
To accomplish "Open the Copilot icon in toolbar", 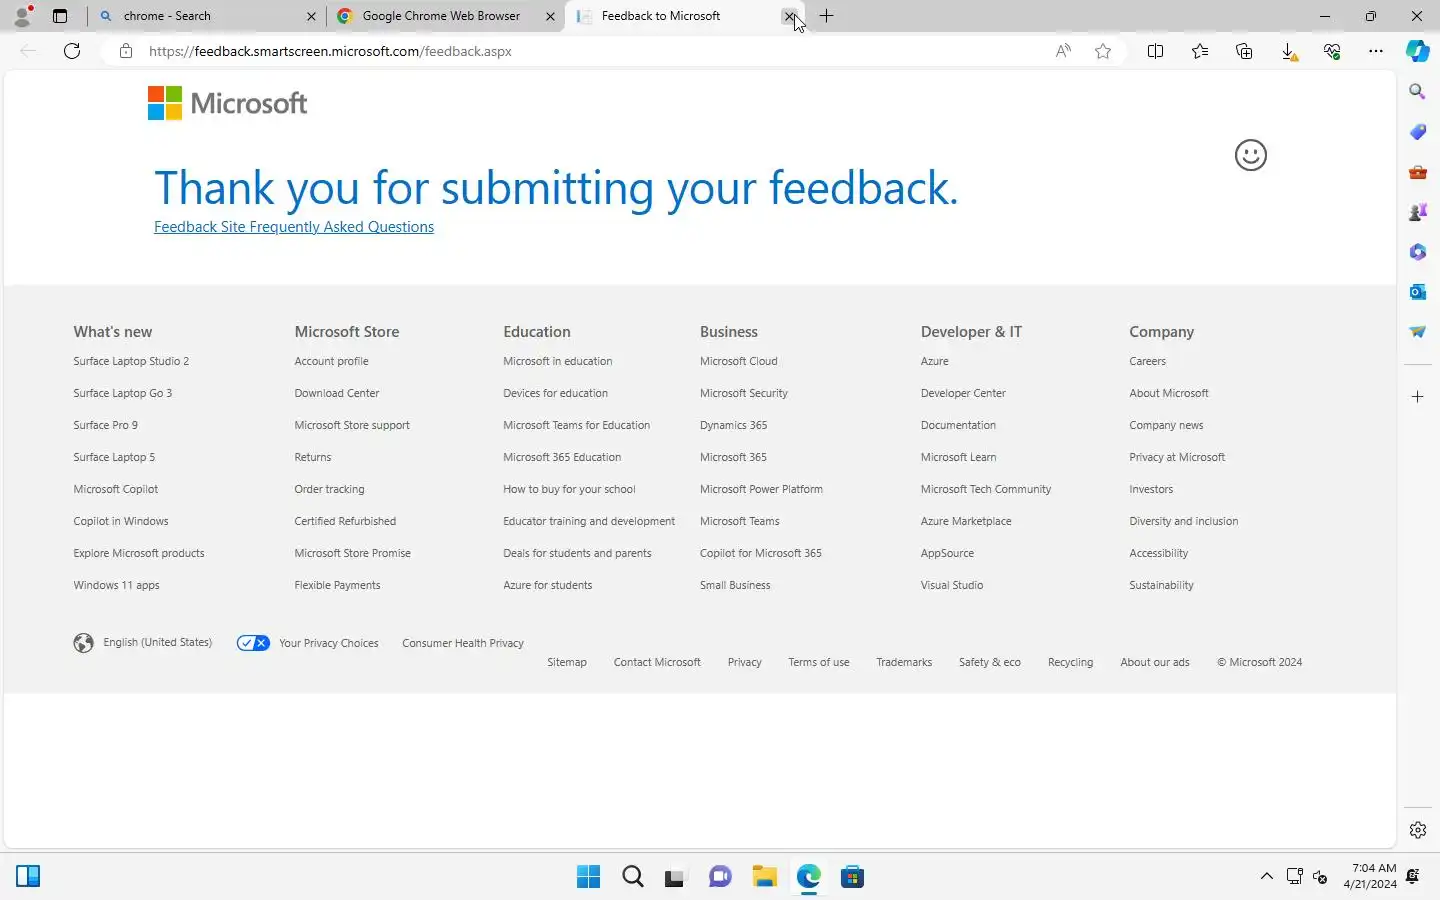I will point(1417,51).
